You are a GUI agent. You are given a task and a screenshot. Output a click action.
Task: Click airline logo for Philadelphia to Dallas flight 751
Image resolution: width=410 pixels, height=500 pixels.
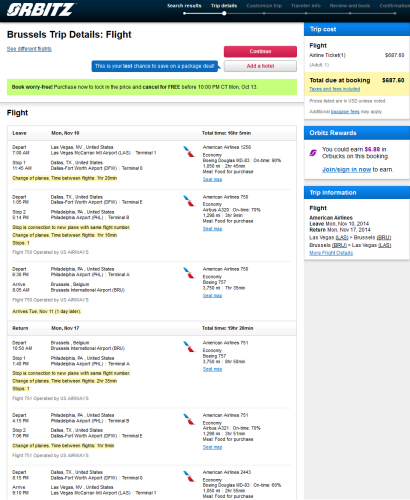pos(189,419)
